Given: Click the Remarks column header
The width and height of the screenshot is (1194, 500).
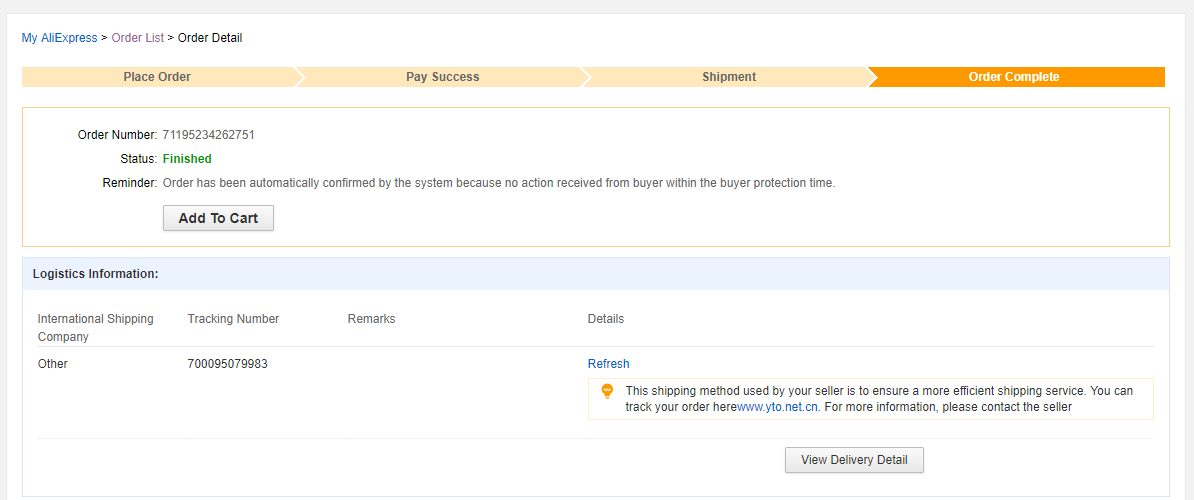Looking at the screenshot, I should tap(371, 319).
